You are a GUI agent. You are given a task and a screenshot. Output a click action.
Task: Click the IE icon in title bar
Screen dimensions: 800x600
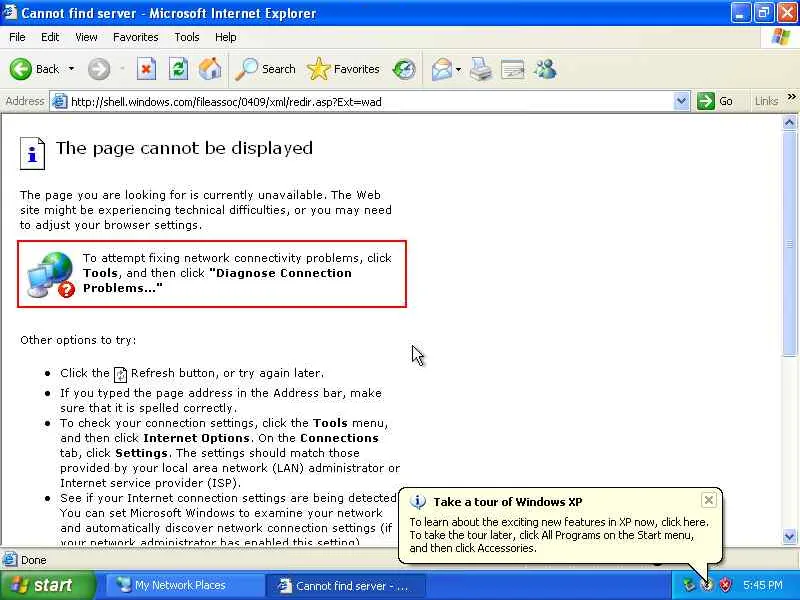click(x=9, y=12)
